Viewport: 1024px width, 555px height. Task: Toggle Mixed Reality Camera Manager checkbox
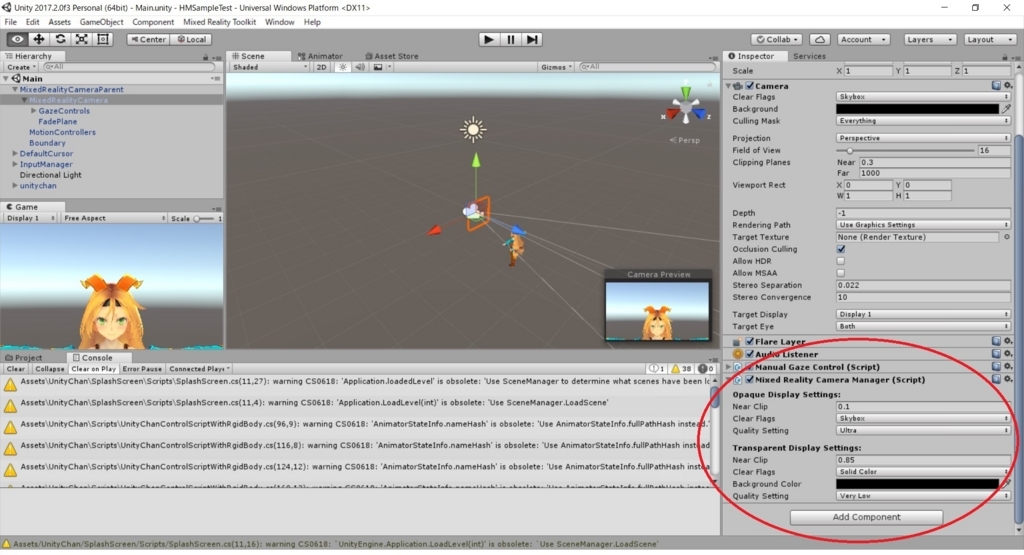tap(750, 379)
